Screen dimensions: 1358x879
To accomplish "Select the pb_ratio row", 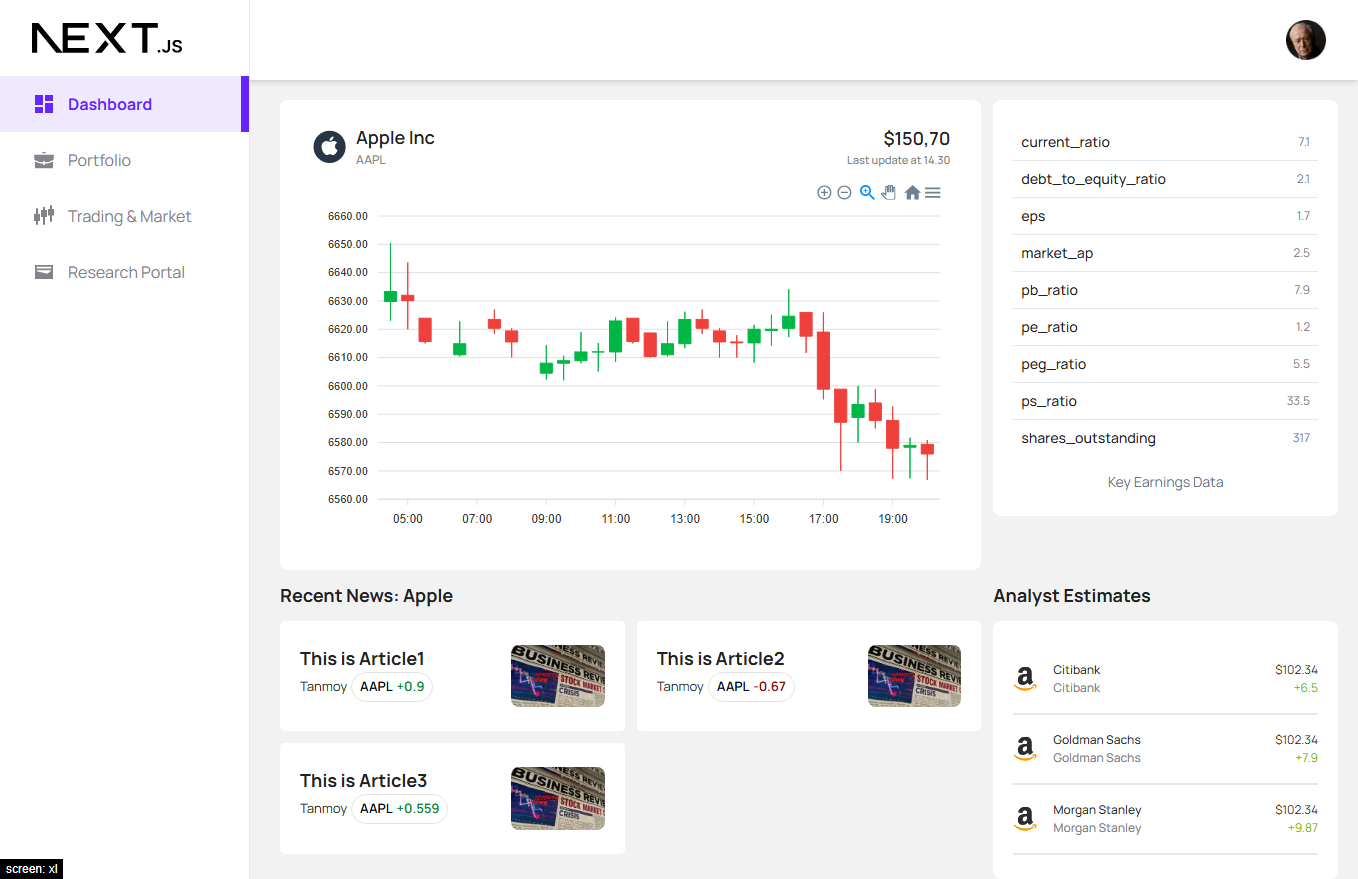I will (1165, 290).
